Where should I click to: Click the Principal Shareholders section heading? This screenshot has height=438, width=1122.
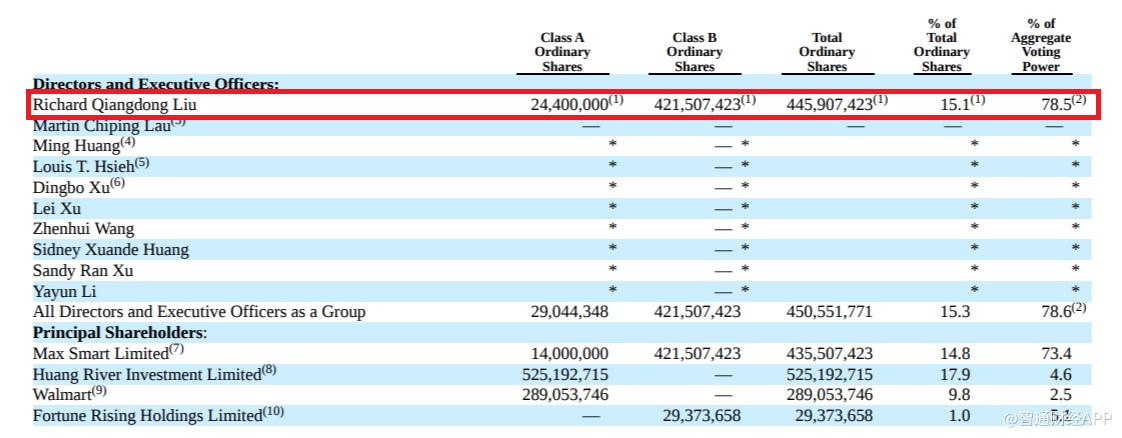[x=120, y=332]
